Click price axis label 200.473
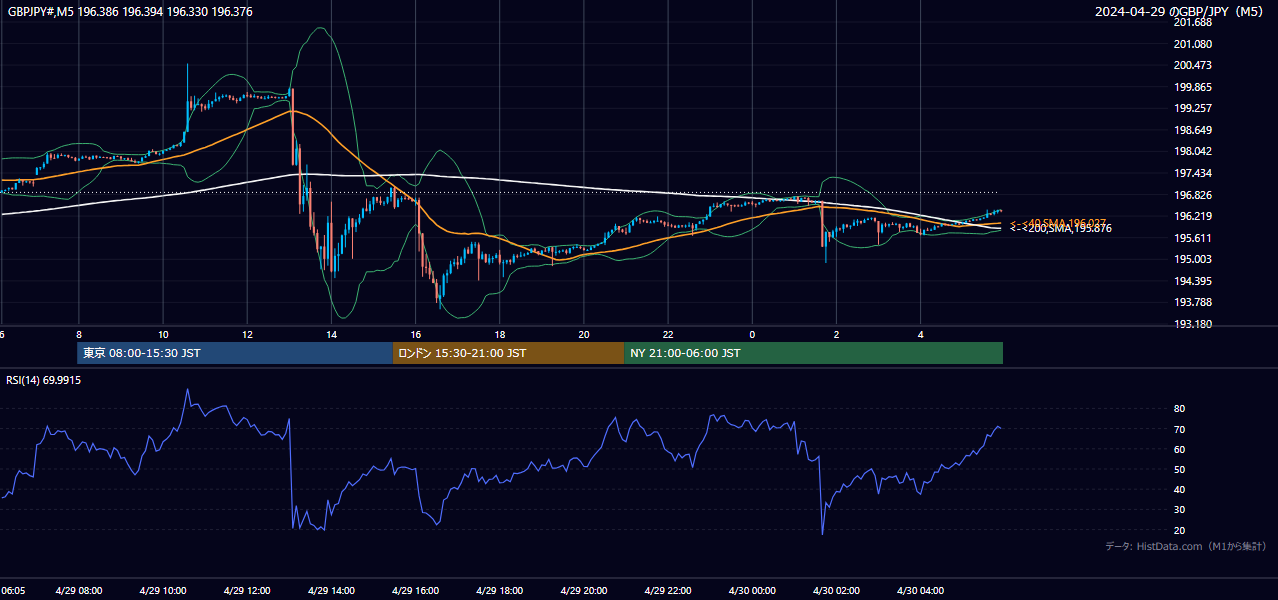1278x600 pixels. (x=1193, y=65)
